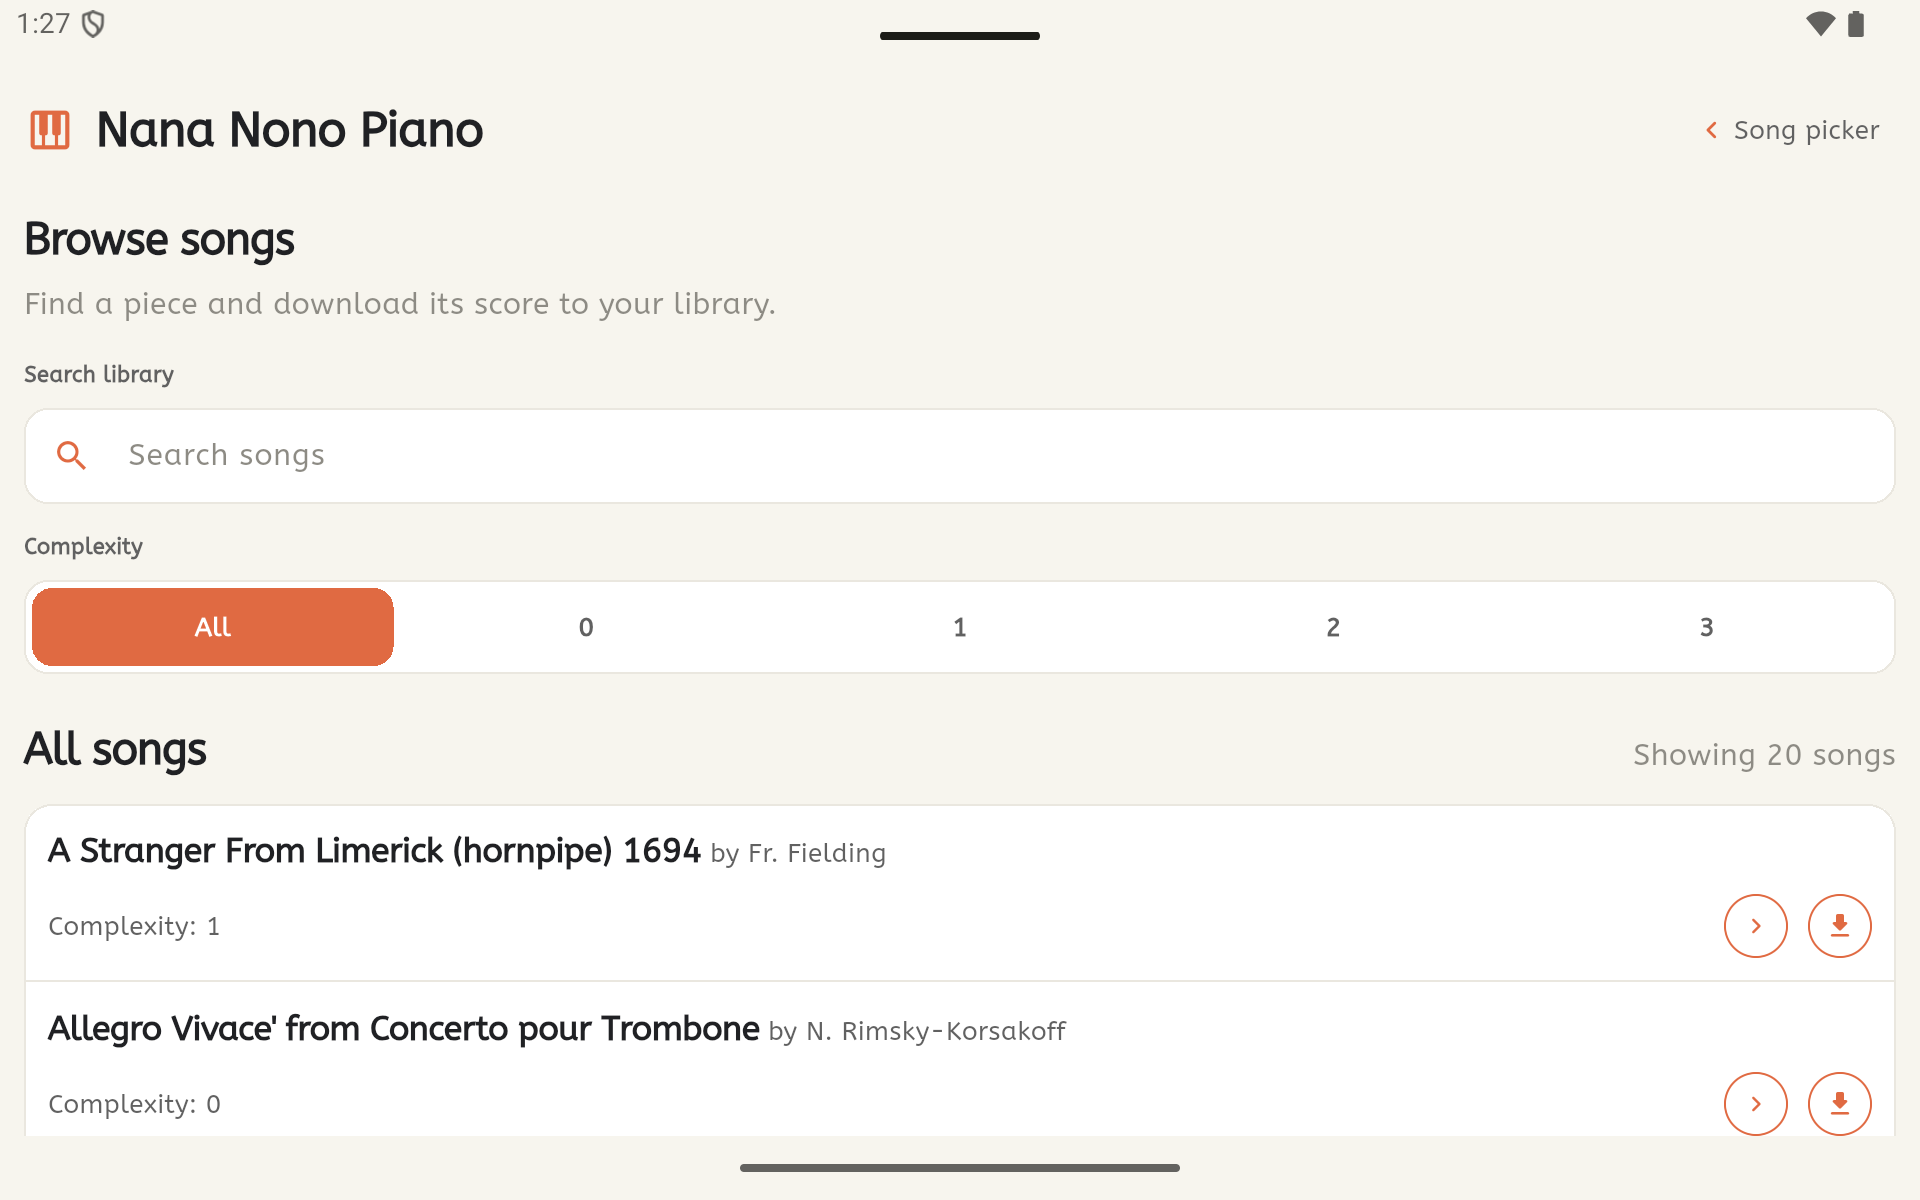
Task: Click the Song picker link text
Action: pyautogui.click(x=1806, y=130)
